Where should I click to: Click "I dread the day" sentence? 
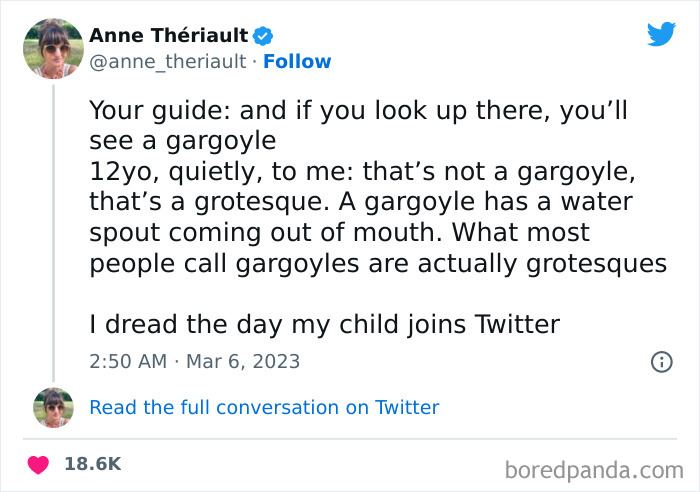tap(325, 324)
